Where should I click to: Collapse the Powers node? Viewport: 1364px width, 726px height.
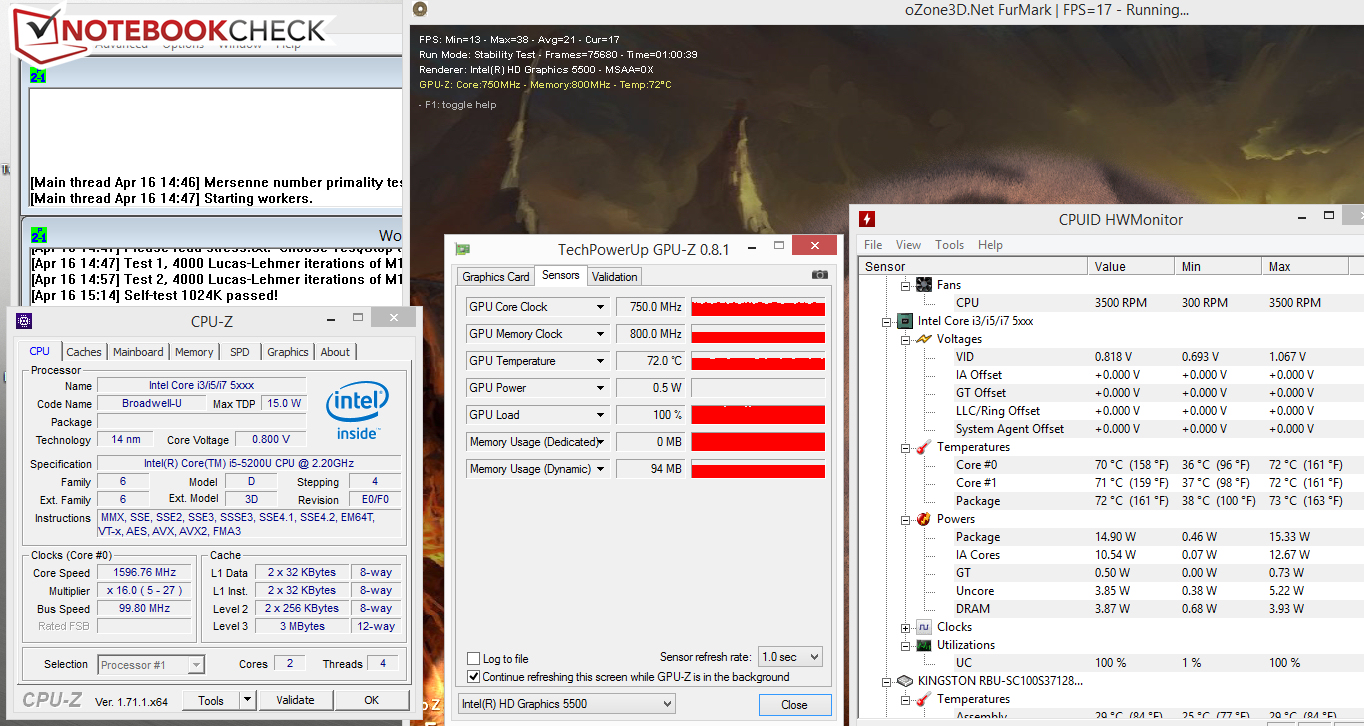click(x=905, y=519)
